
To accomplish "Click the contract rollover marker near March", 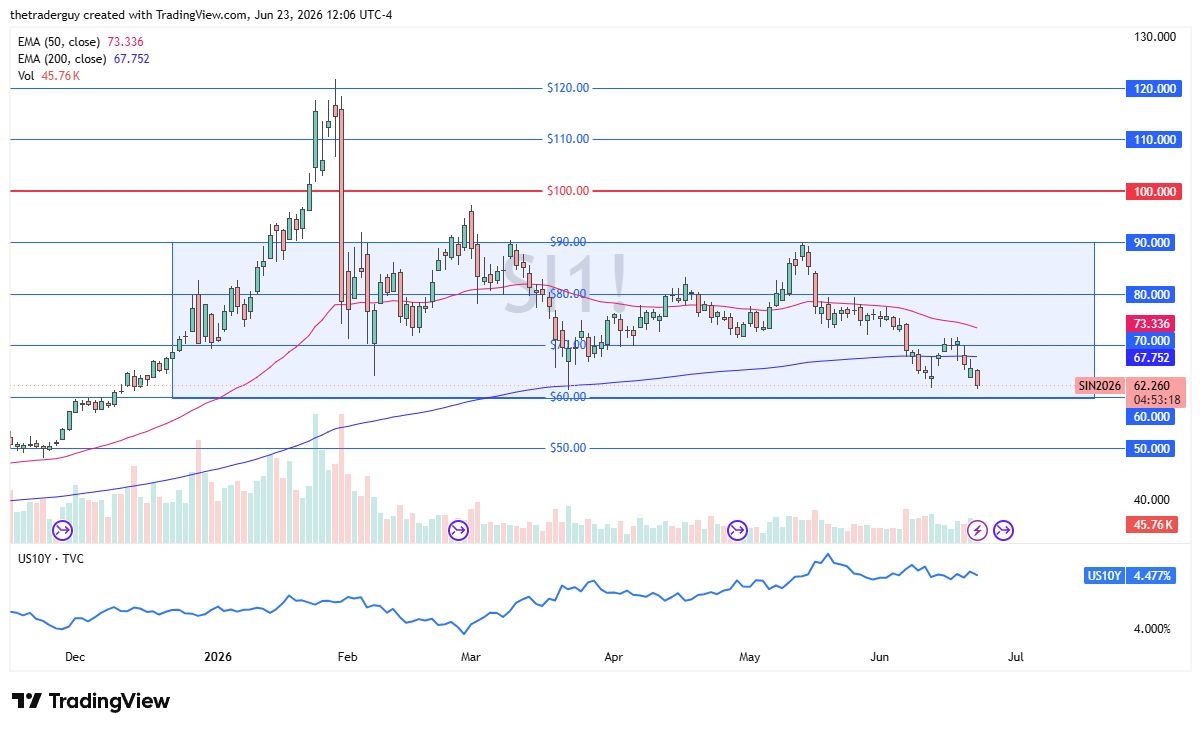I will coord(459,530).
